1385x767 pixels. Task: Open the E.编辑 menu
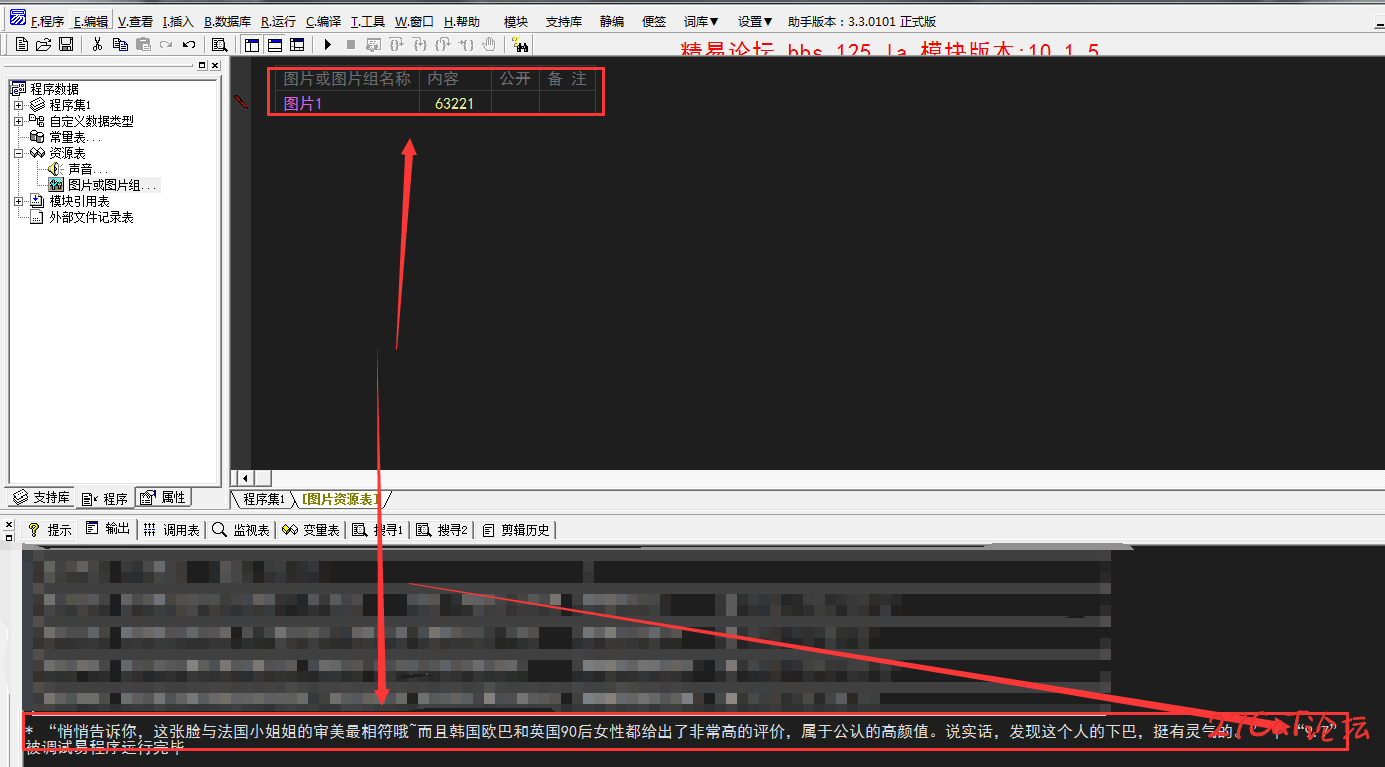91,21
